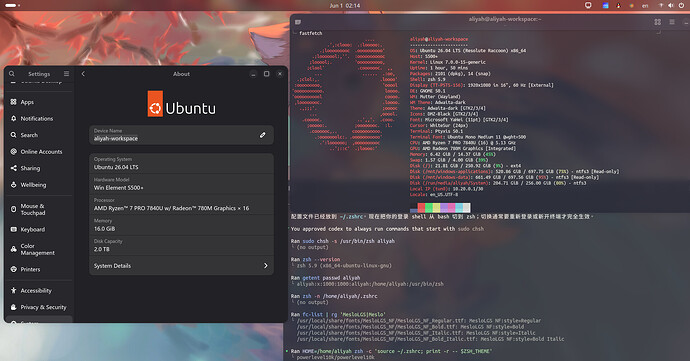
Task: Click the 'Ran zsh --version' line in terminal
Action: click(x=316, y=260)
